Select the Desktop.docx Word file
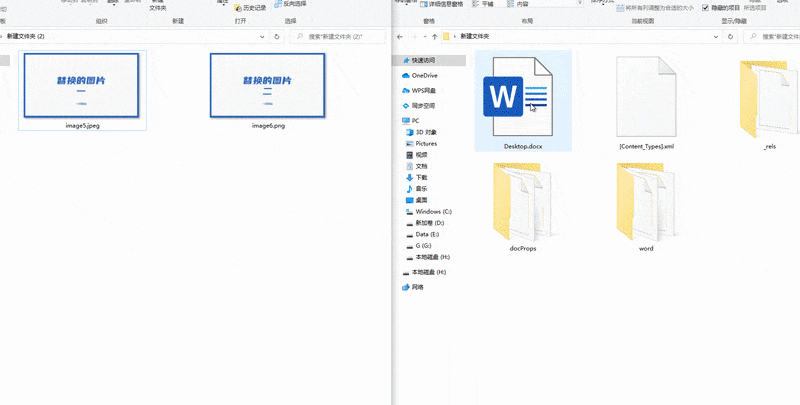This screenshot has height=405, width=800. (523, 101)
